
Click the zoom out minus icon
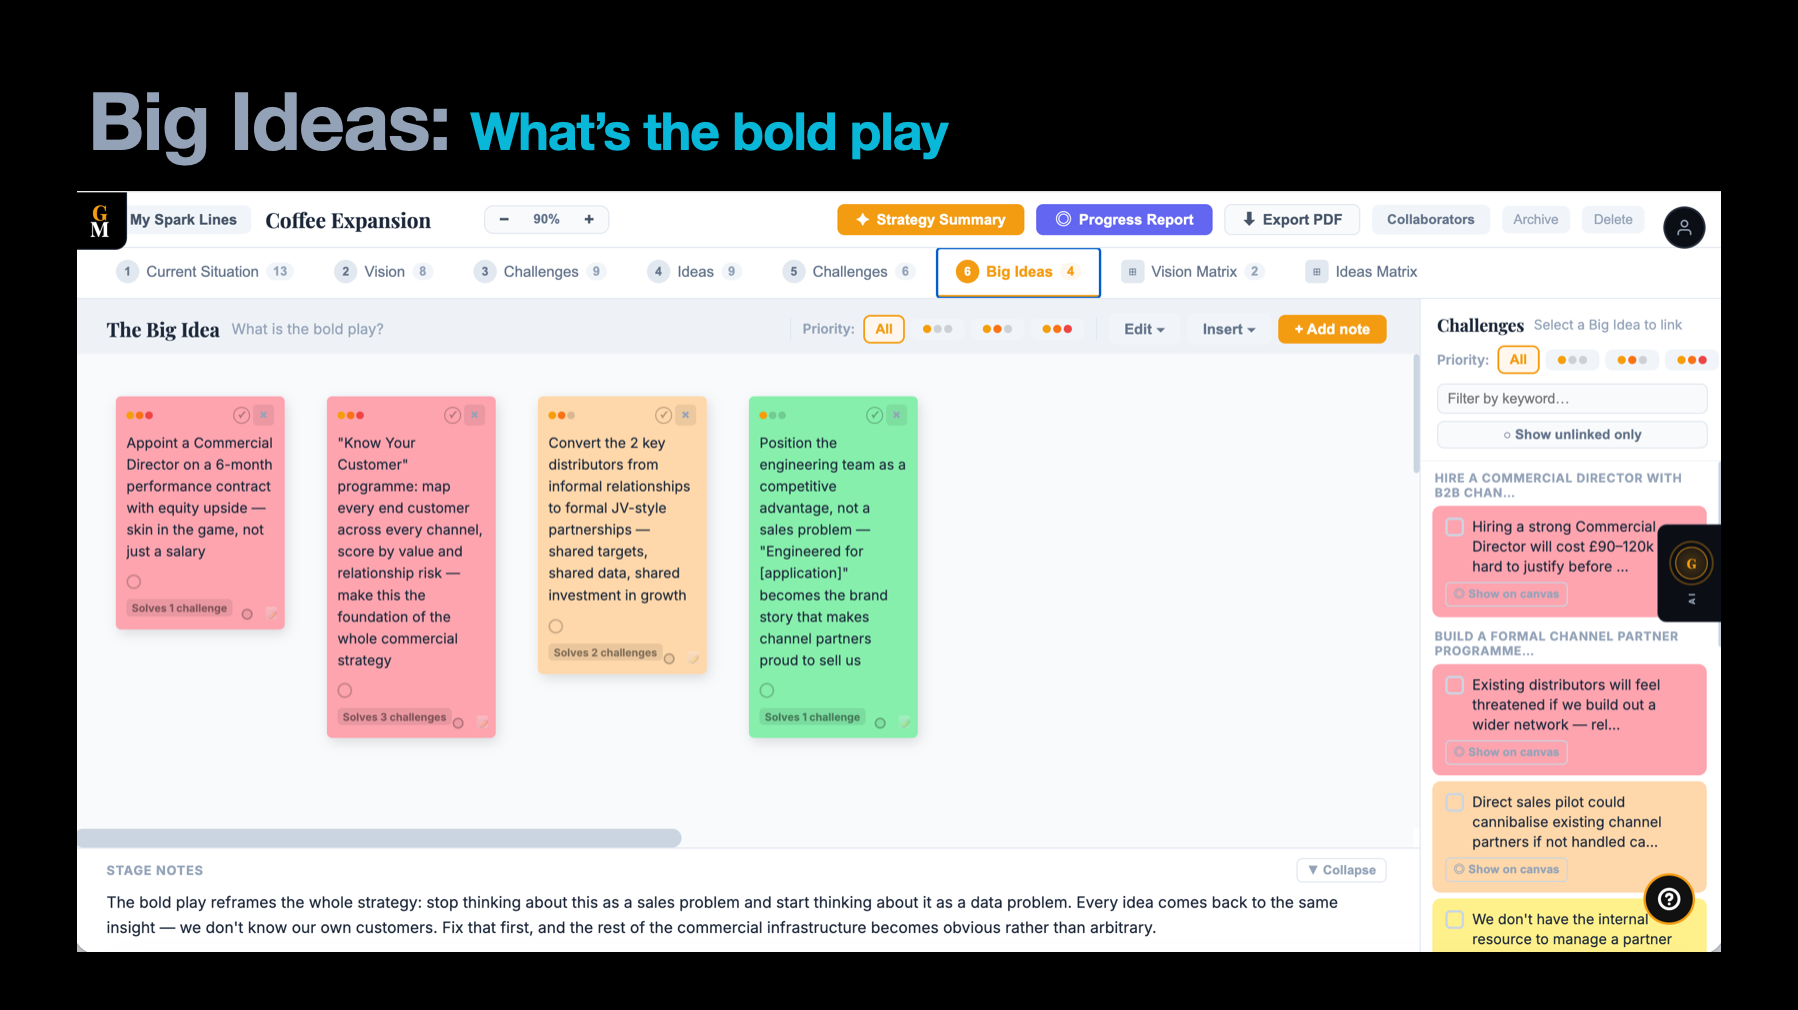tap(504, 219)
